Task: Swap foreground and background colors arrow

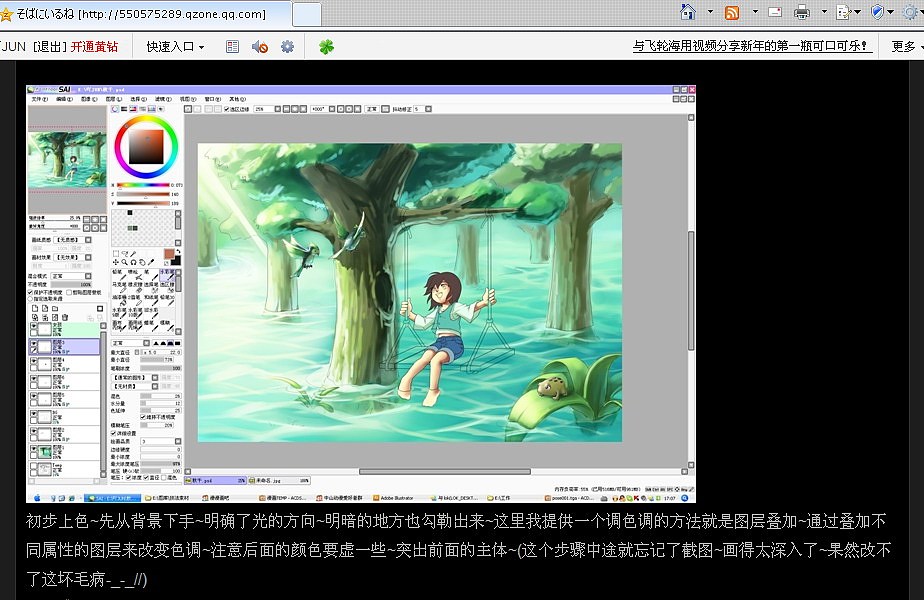Action: [x=178, y=252]
